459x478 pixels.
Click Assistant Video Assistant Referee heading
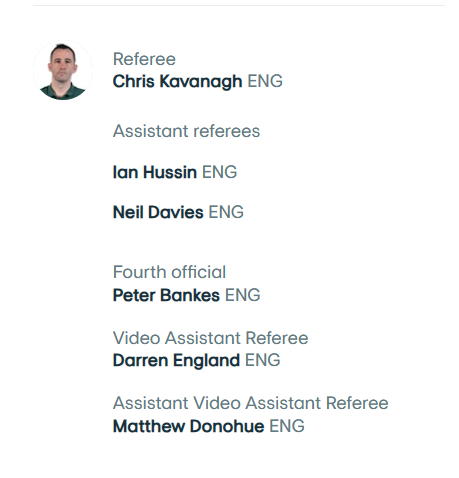(x=250, y=403)
